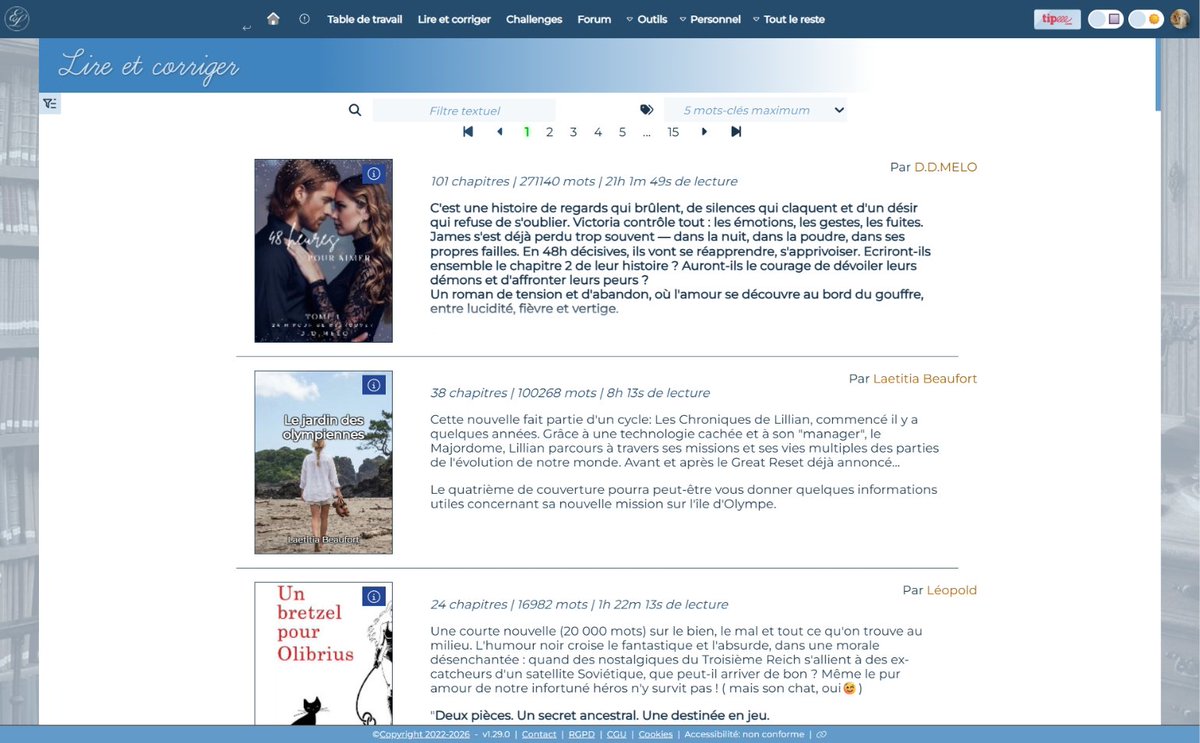This screenshot has width=1200, height=743.
Task: Go to next page arrow
Action: coord(704,132)
